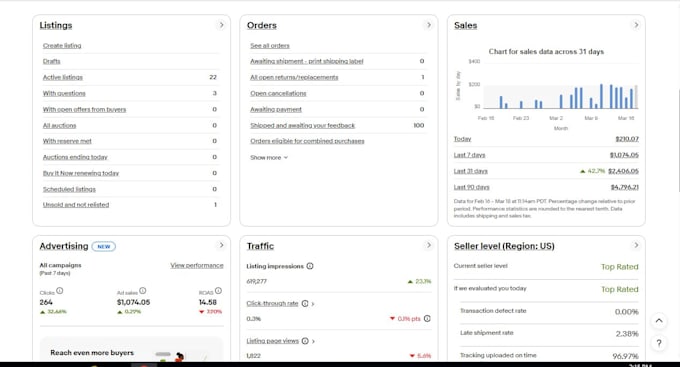The image size is (680, 367).
Task: Open Create listing link
Action: (x=62, y=46)
